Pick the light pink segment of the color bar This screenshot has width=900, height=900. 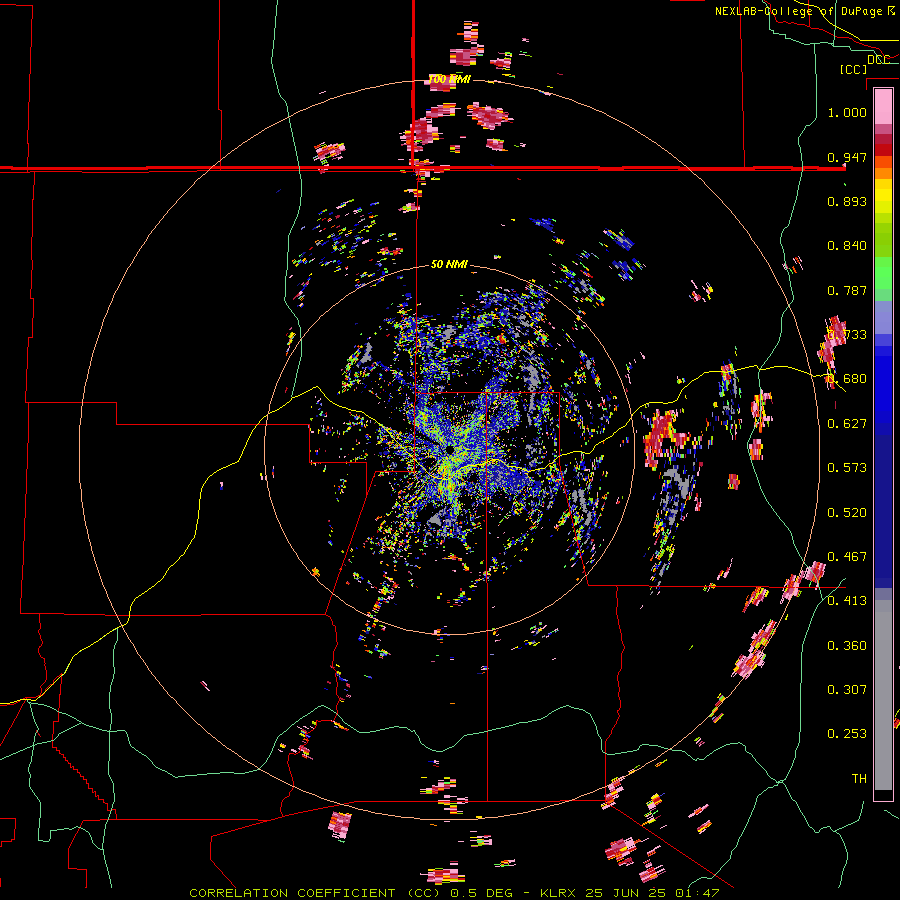click(883, 107)
